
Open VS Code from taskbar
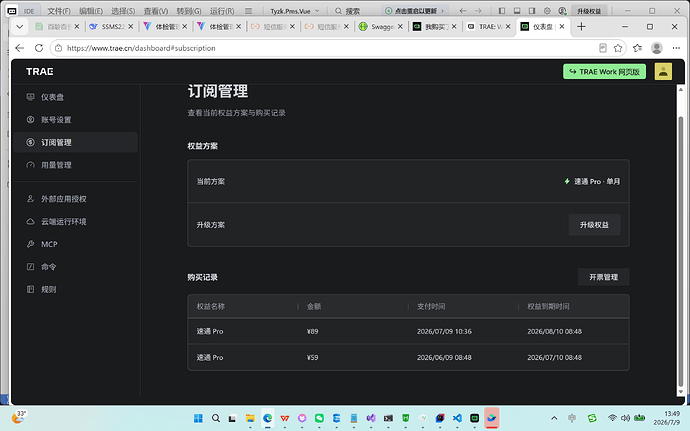tap(457, 418)
